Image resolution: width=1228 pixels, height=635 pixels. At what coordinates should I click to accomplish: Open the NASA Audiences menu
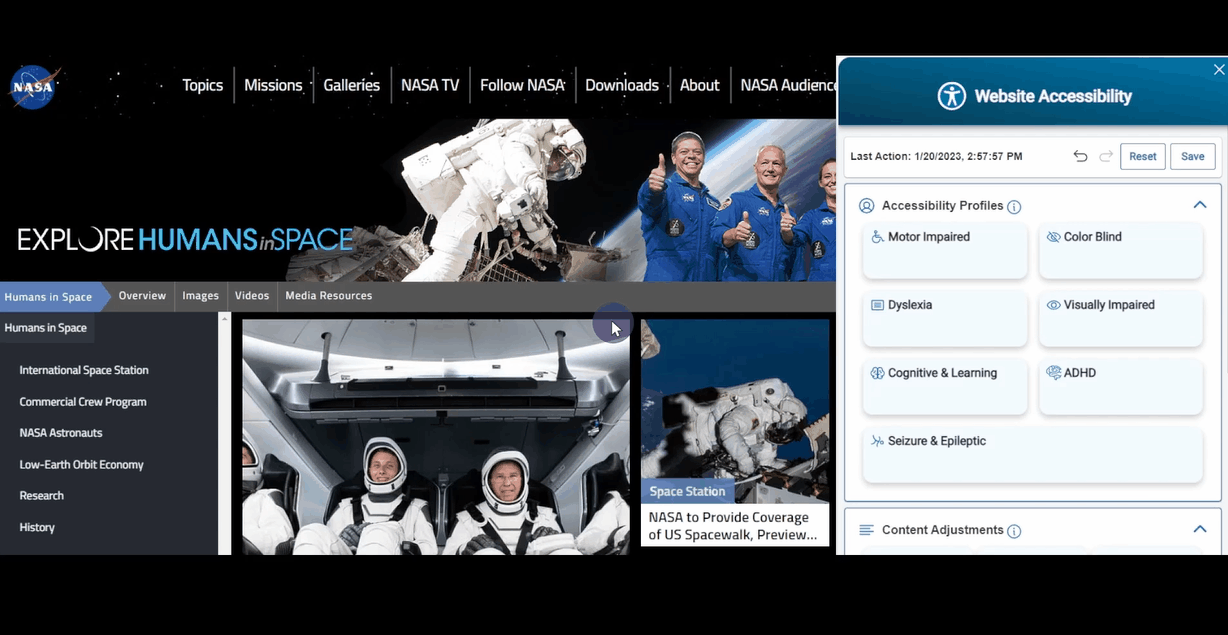[x=788, y=85]
